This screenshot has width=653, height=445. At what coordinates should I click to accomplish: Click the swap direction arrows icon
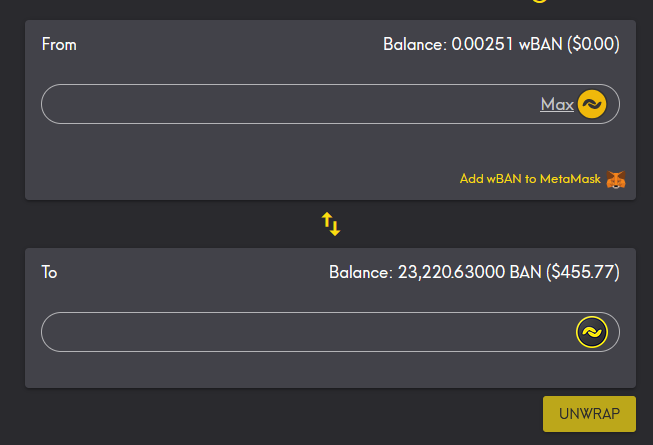[x=331, y=224]
